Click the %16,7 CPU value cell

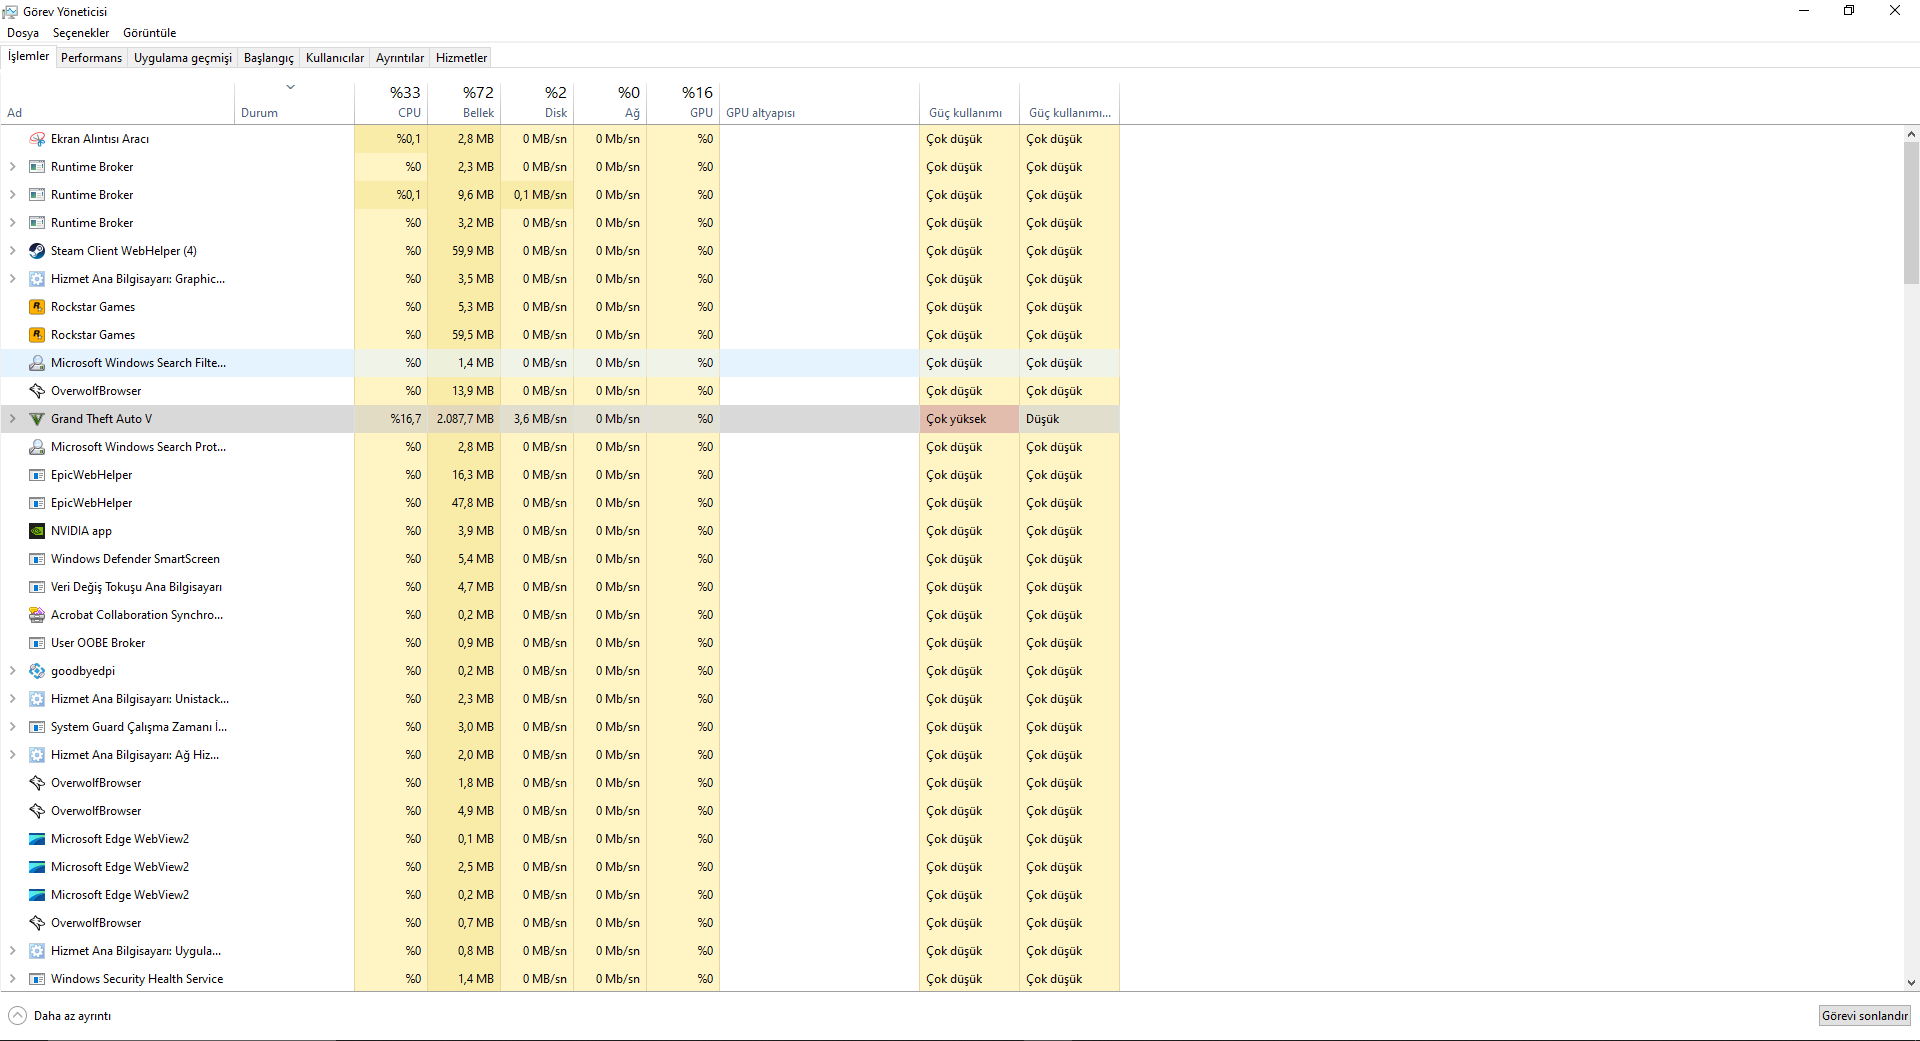tap(391, 419)
